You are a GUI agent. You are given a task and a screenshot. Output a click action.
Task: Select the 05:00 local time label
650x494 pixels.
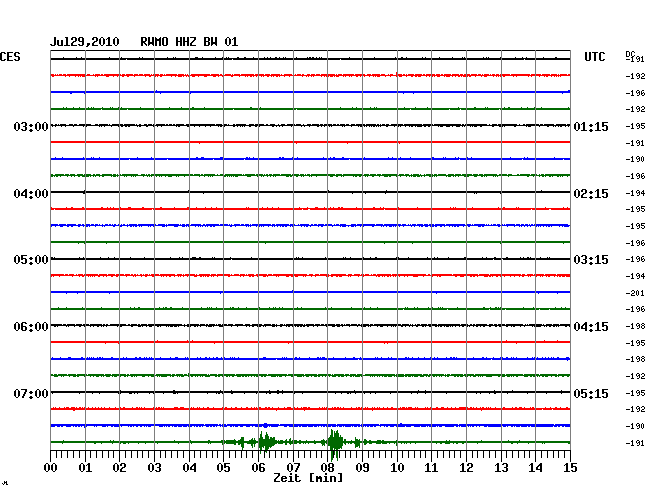click(x=31, y=260)
